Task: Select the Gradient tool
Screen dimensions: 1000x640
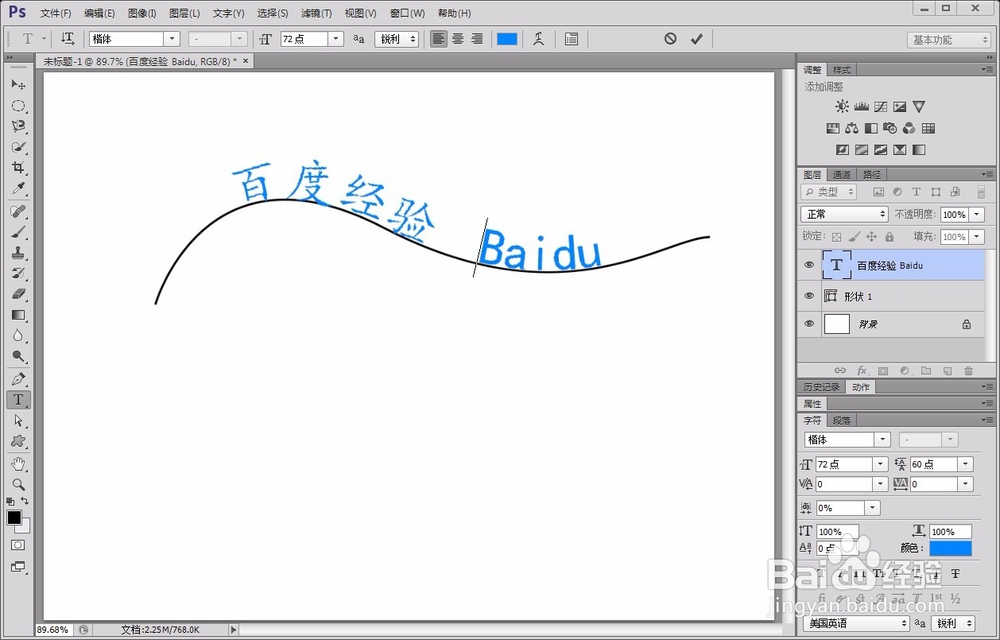Action: [18, 315]
